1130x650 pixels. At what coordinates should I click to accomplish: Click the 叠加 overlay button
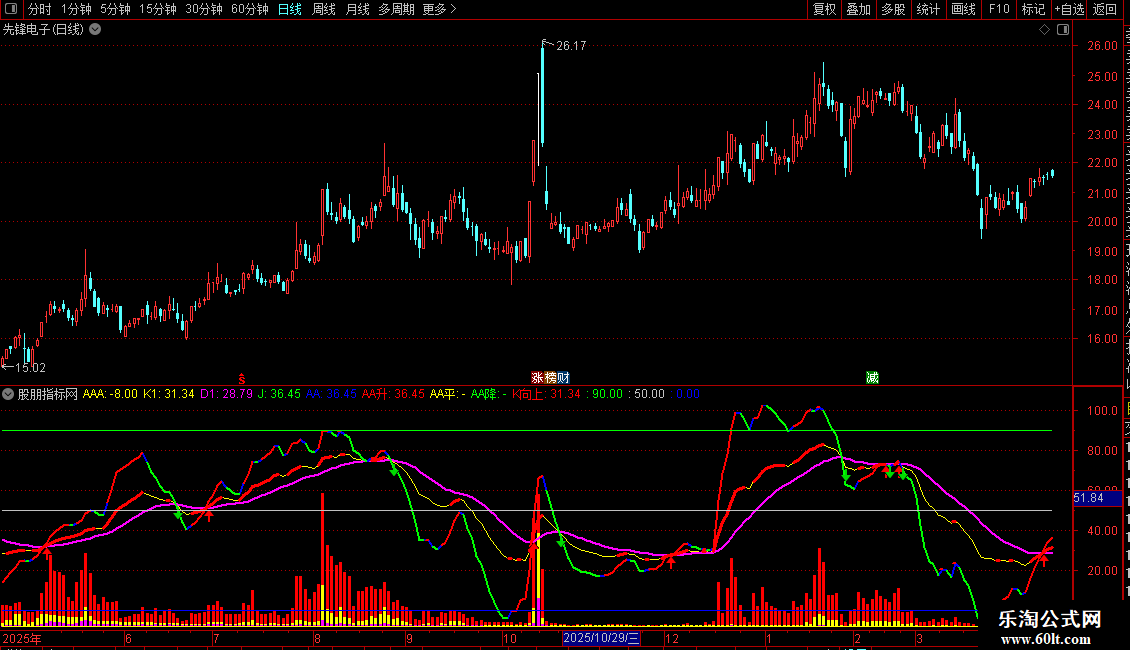click(x=858, y=9)
